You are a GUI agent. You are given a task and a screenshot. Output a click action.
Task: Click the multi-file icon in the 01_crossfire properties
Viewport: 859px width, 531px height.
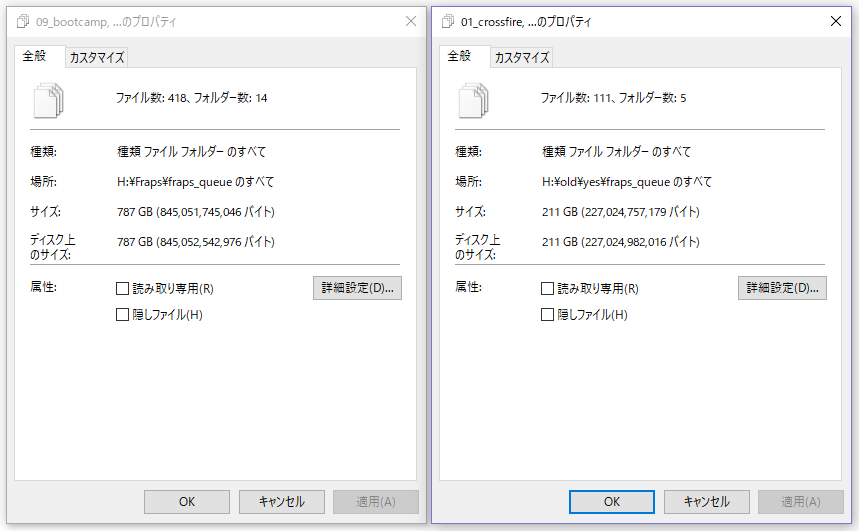coord(473,100)
